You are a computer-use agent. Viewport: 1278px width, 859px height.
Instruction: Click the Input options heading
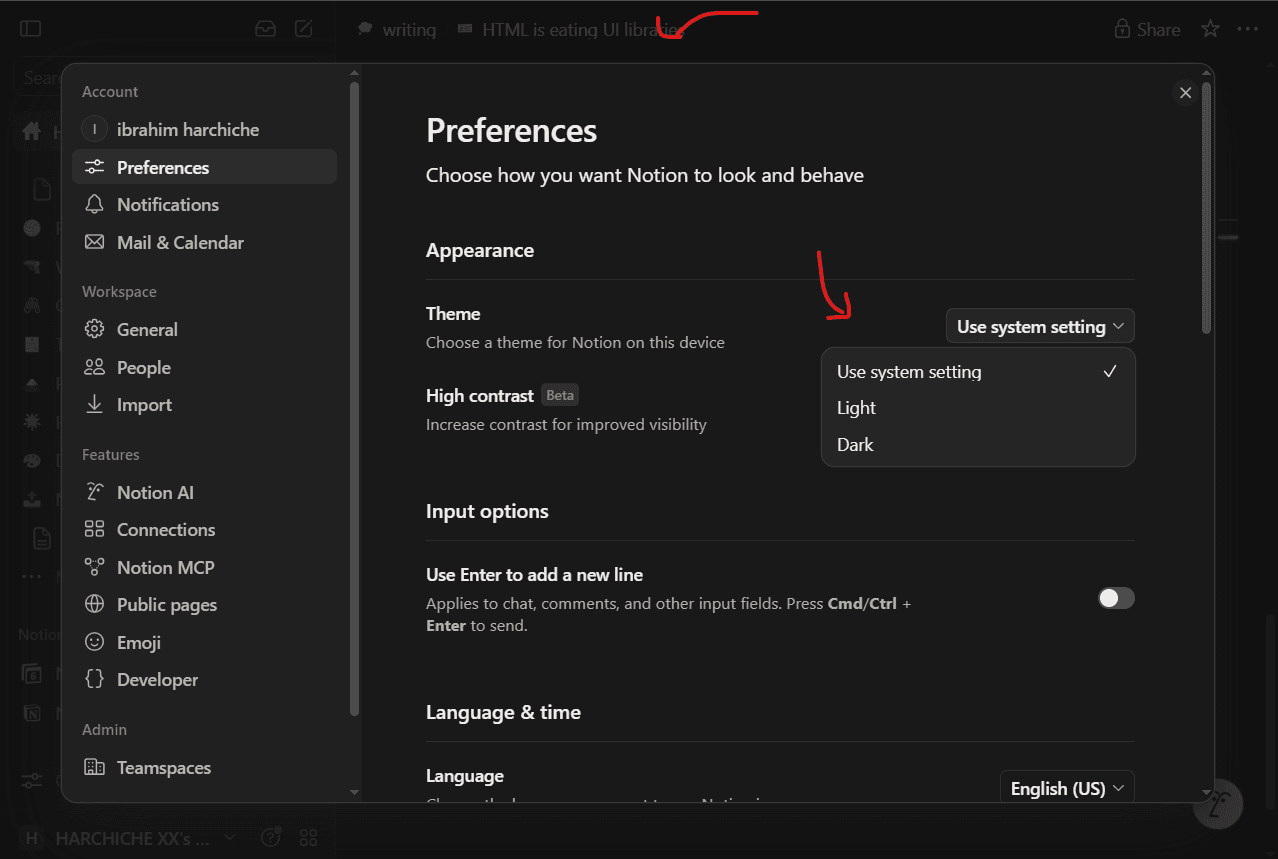[x=487, y=511]
